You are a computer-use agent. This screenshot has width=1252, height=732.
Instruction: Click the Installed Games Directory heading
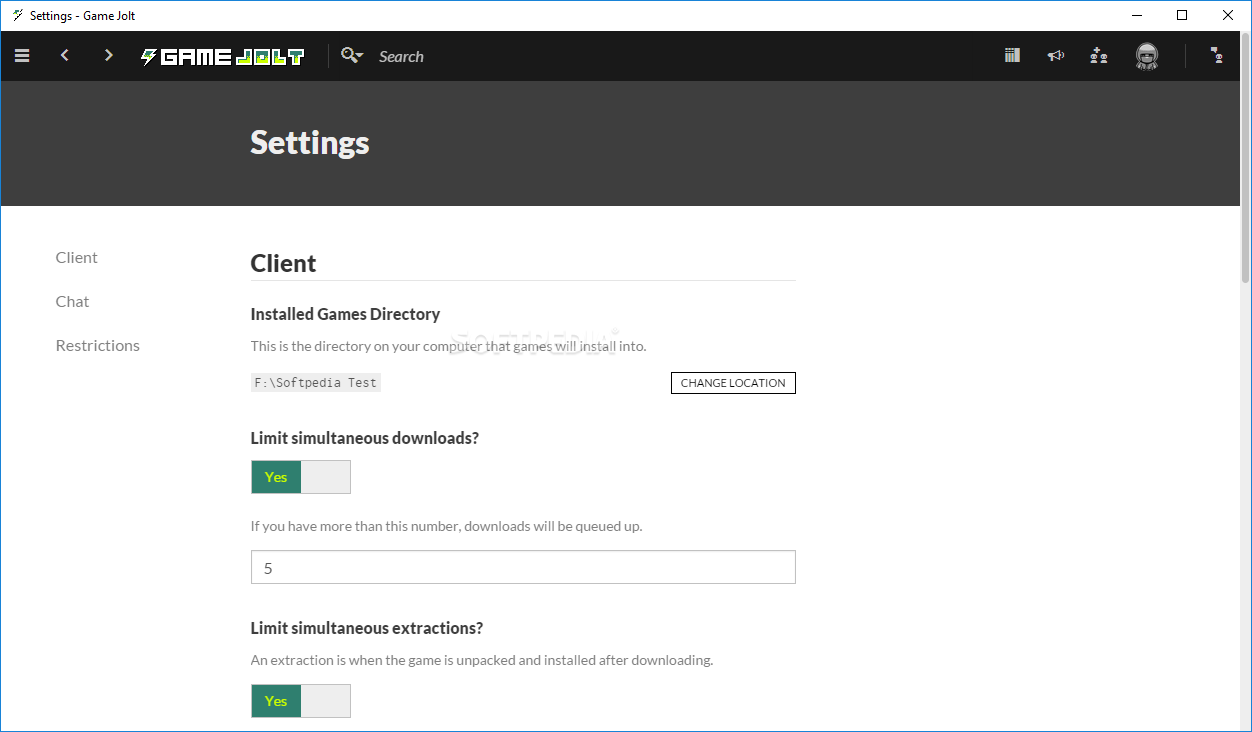tap(345, 314)
